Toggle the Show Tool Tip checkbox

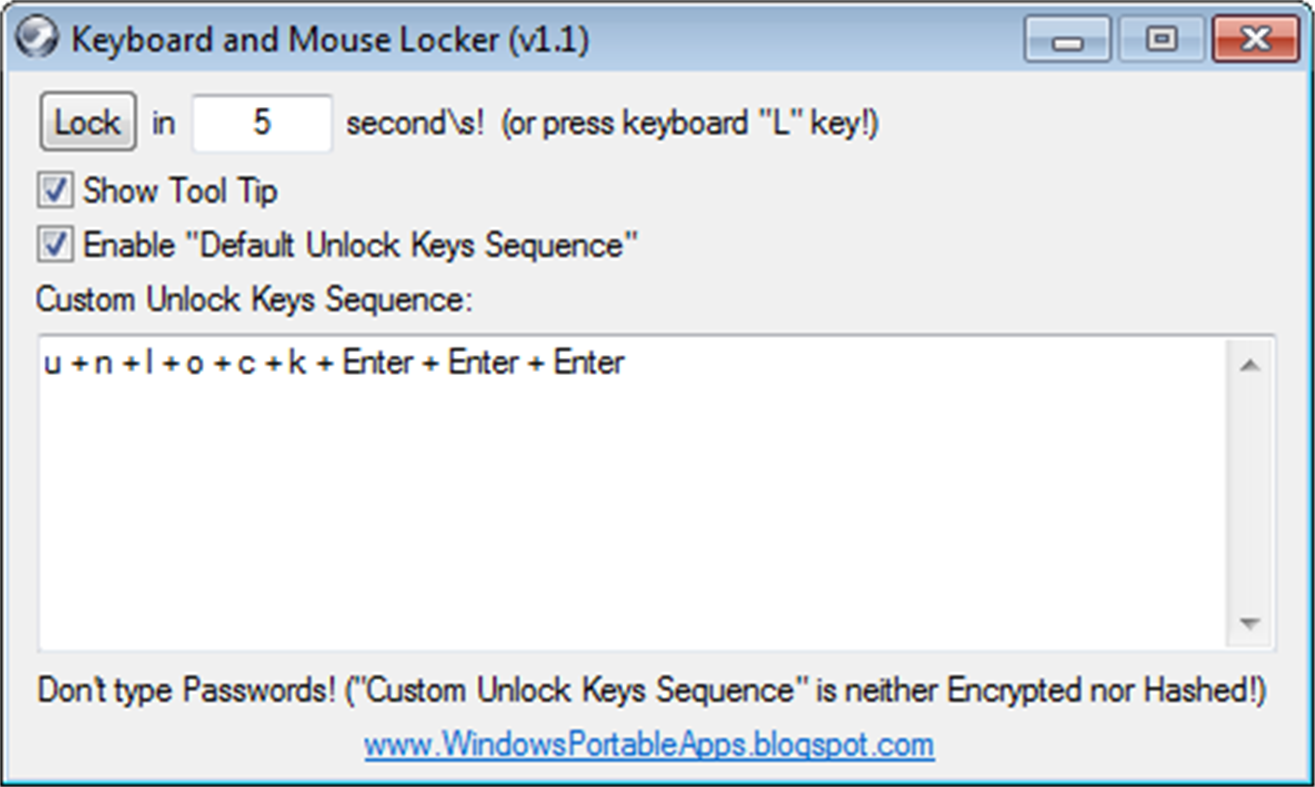tap(54, 190)
